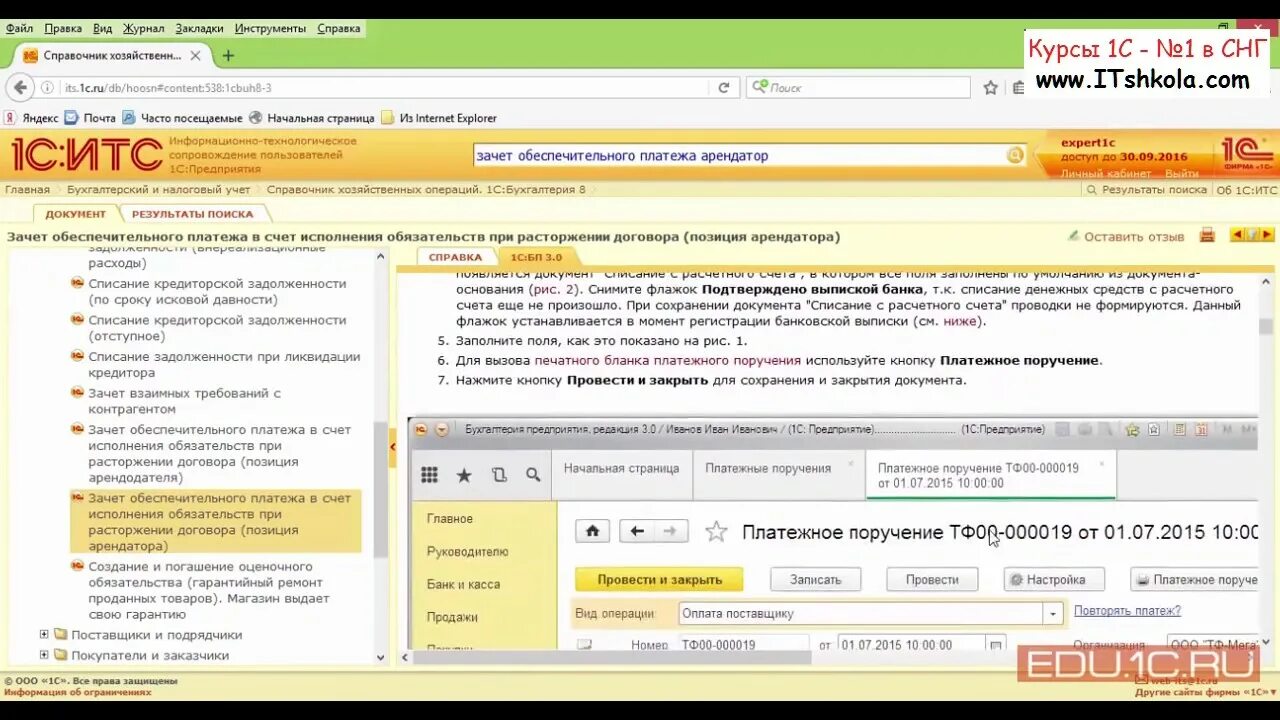Click Провести и закрыть button
1280x720 pixels.
(659, 579)
